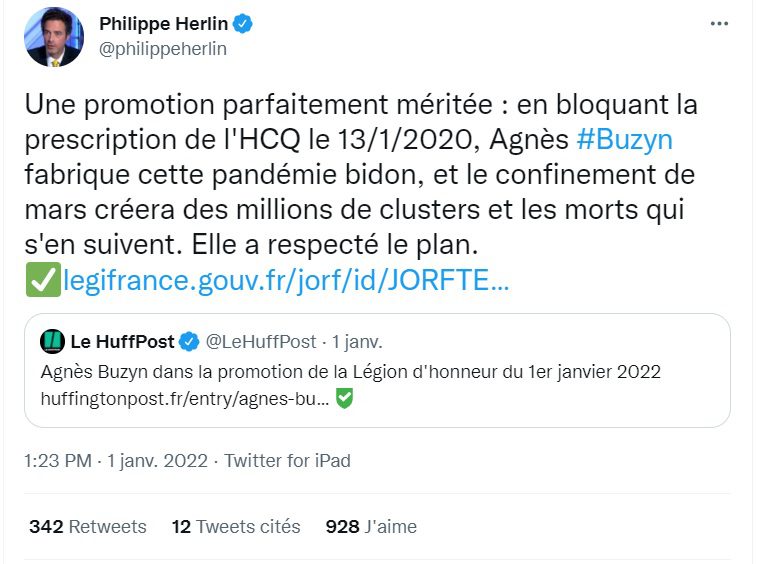Open the quoted tweet about Légion d'honneur
The image size is (757, 564).
tap(377, 370)
